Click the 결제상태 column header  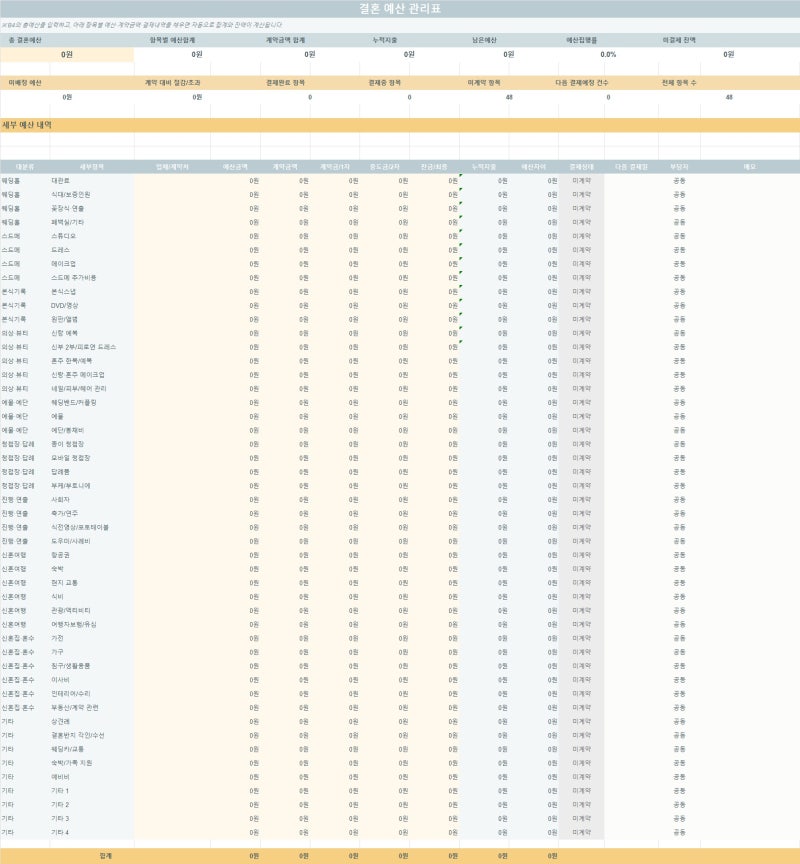[x=581, y=166]
